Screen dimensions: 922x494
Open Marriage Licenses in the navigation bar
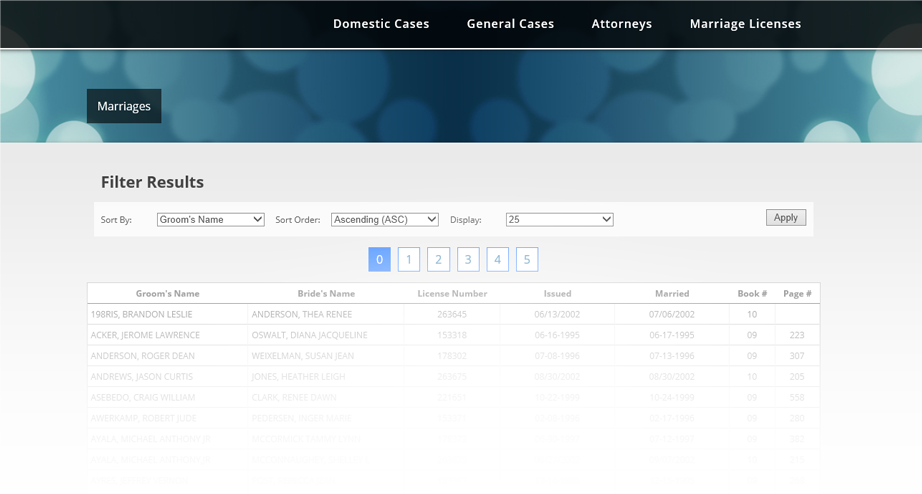tap(745, 24)
